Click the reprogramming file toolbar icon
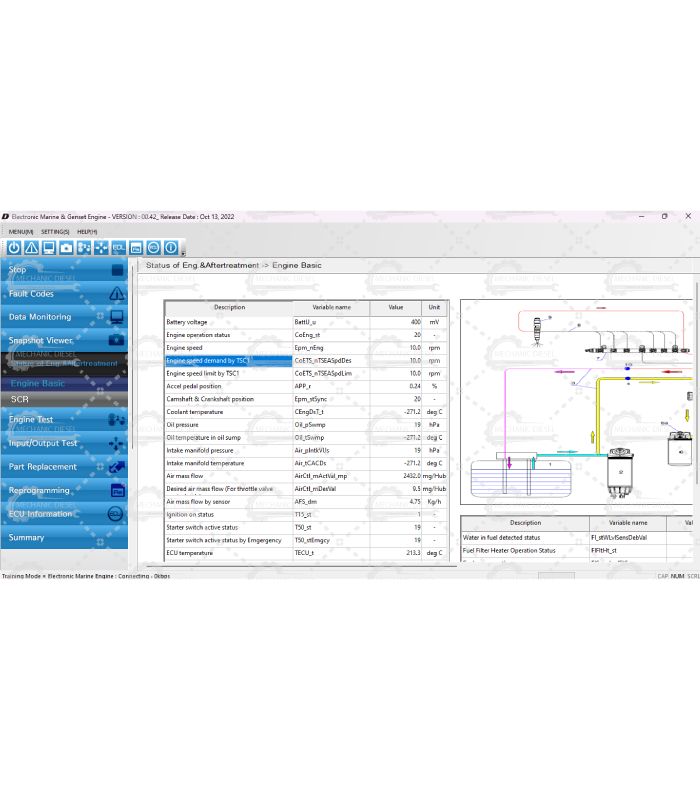700x800 pixels. tap(136, 247)
